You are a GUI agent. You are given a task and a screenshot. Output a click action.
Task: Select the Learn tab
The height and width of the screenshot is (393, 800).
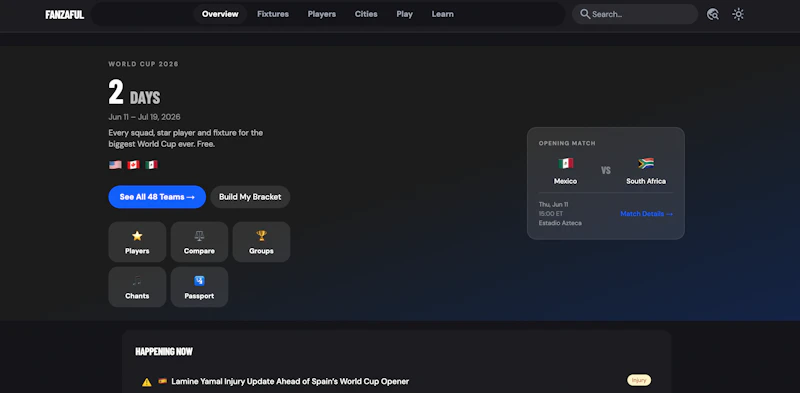click(x=442, y=14)
